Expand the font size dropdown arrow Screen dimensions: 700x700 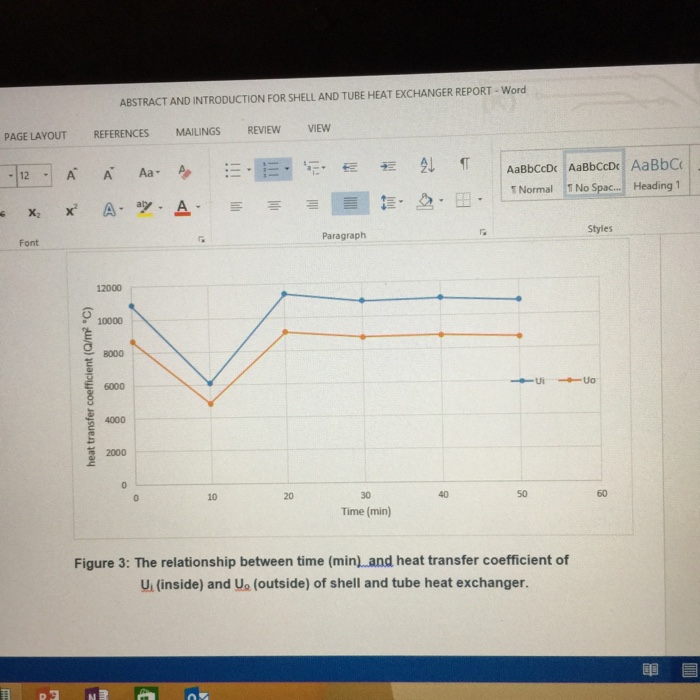click(46, 175)
